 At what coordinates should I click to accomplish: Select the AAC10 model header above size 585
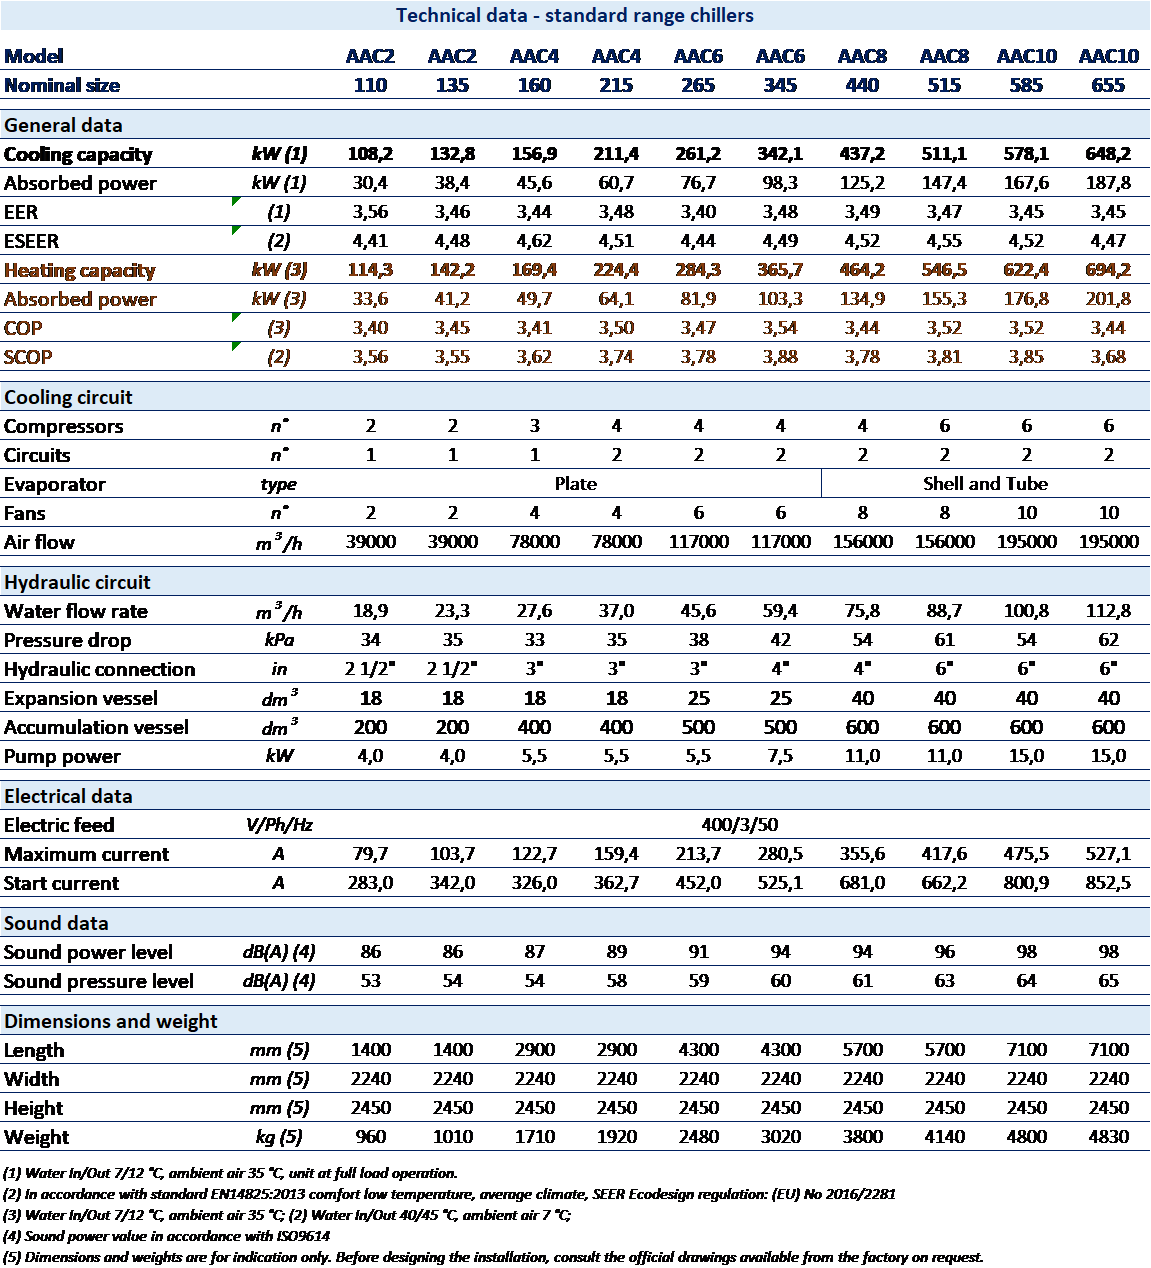(x=1026, y=56)
